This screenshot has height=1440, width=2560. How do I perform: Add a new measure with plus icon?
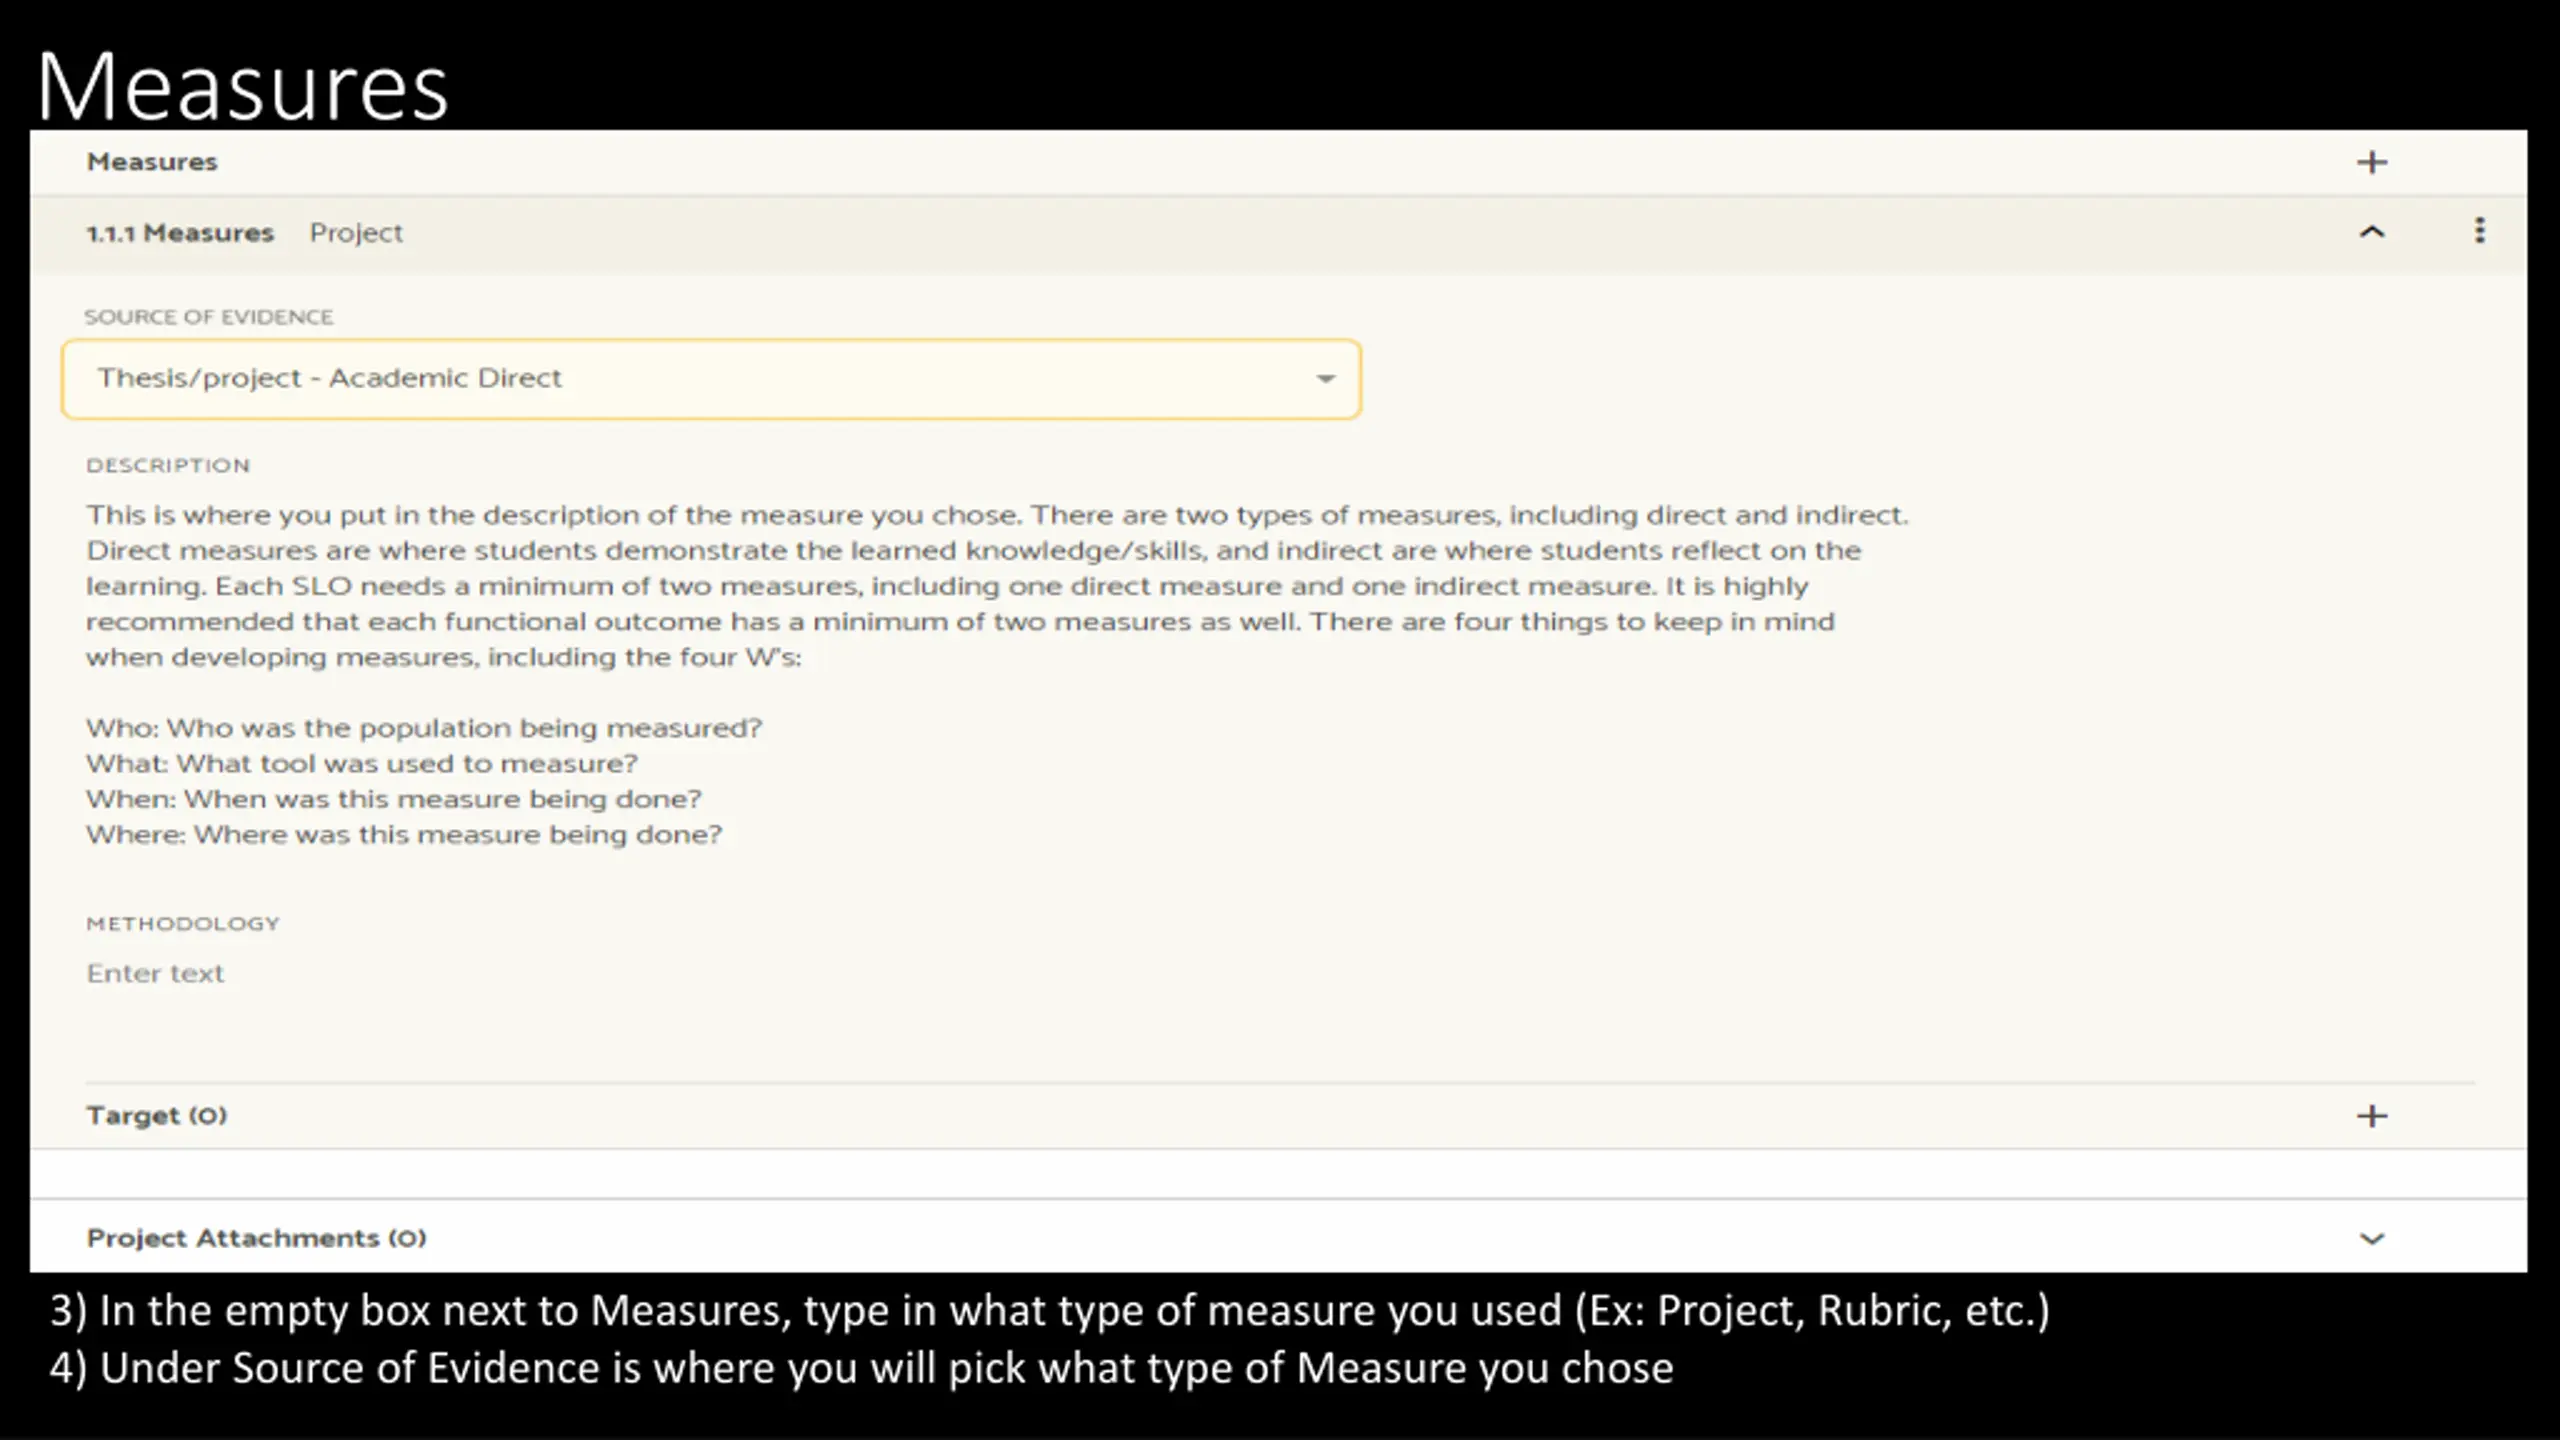click(2372, 162)
